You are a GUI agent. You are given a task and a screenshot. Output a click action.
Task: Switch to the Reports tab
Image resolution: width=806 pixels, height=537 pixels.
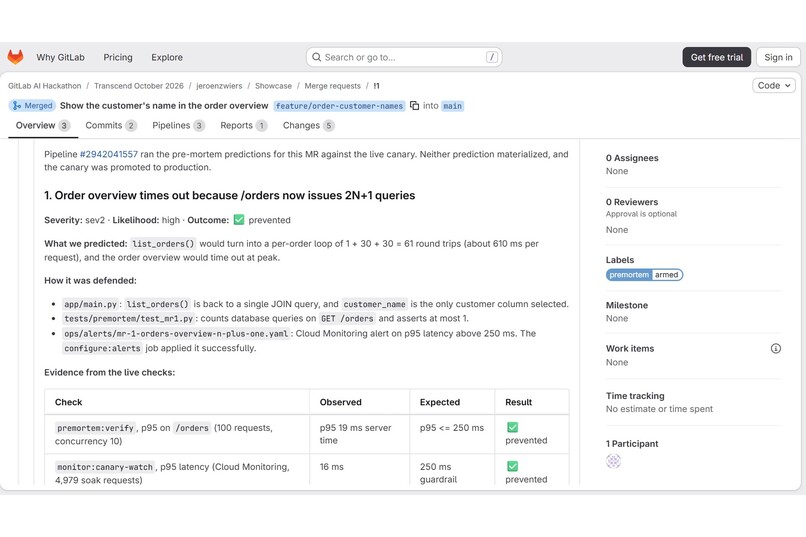click(x=244, y=125)
